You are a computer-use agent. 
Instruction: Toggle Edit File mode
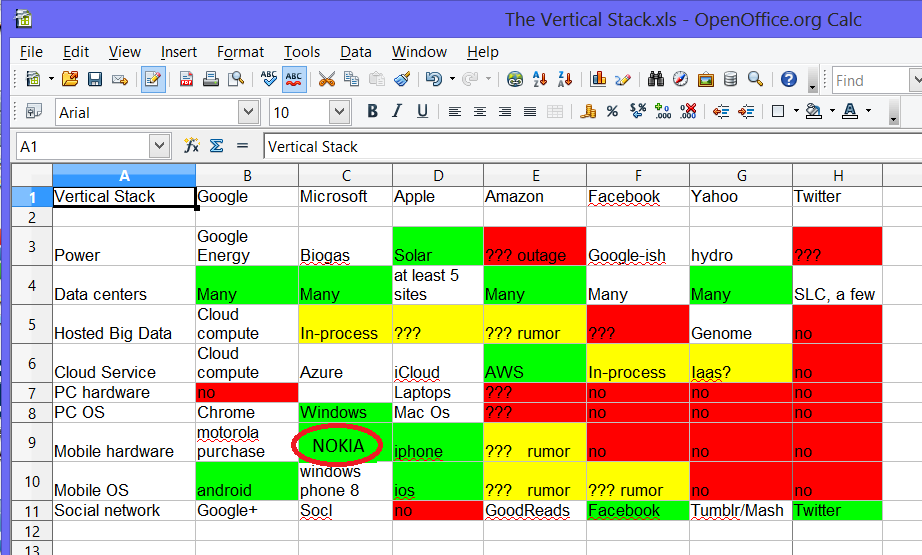pos(153,79)
